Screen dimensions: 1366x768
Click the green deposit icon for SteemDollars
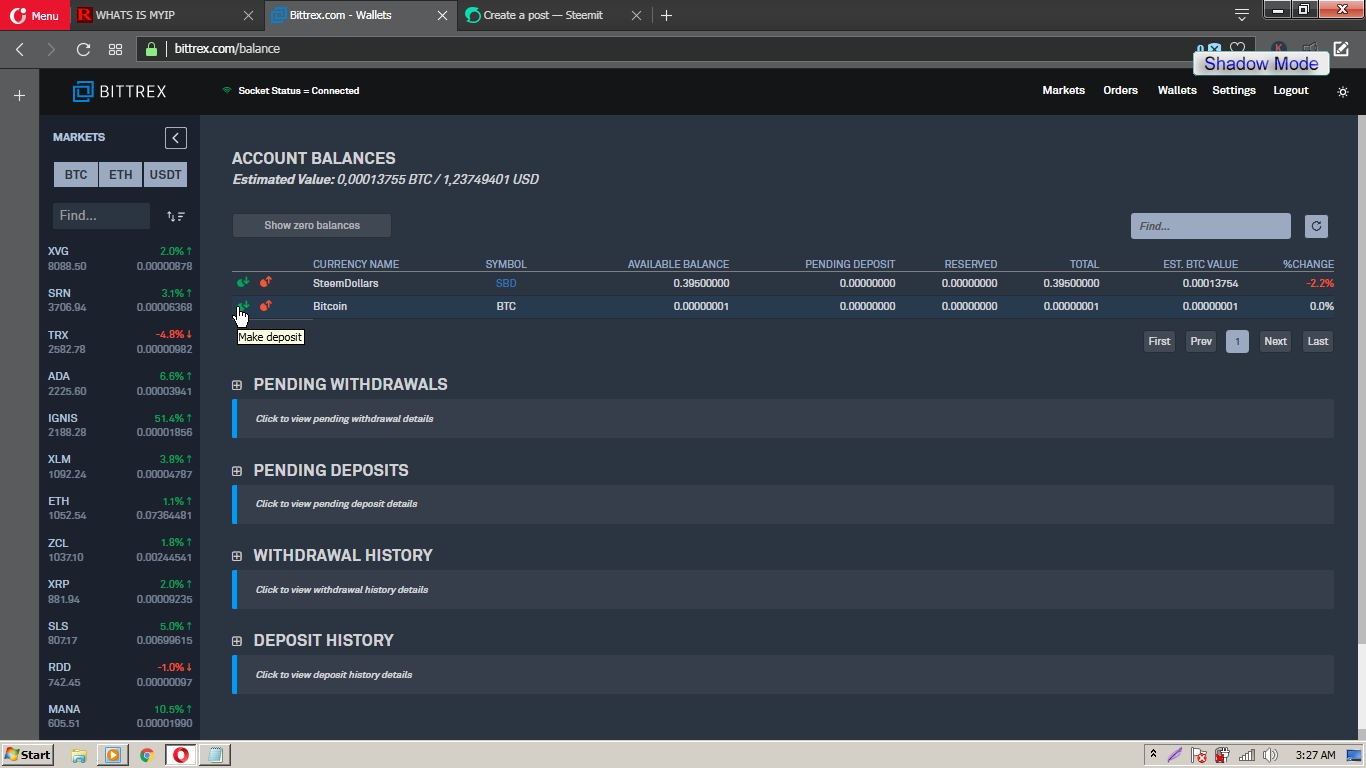pos(242,283)
